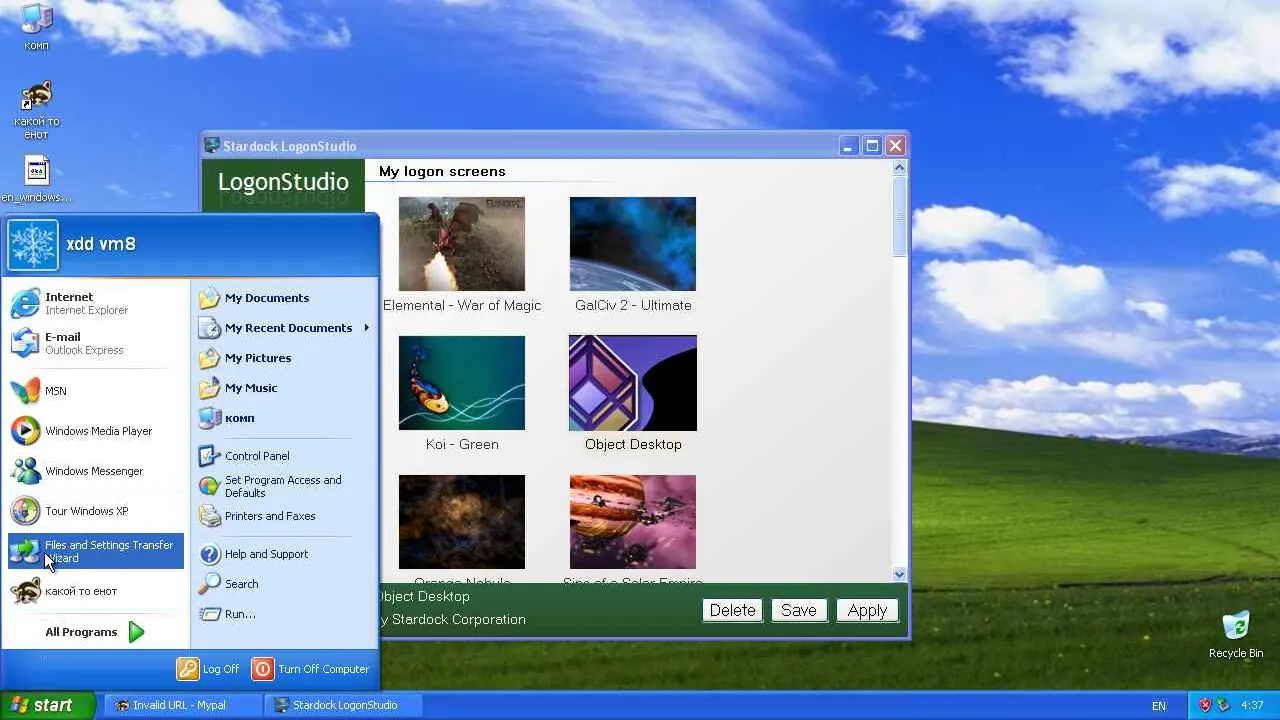Open MSN from the Start menu
The height and width of the screenshot is (720, 1280).
click(96, 391)
